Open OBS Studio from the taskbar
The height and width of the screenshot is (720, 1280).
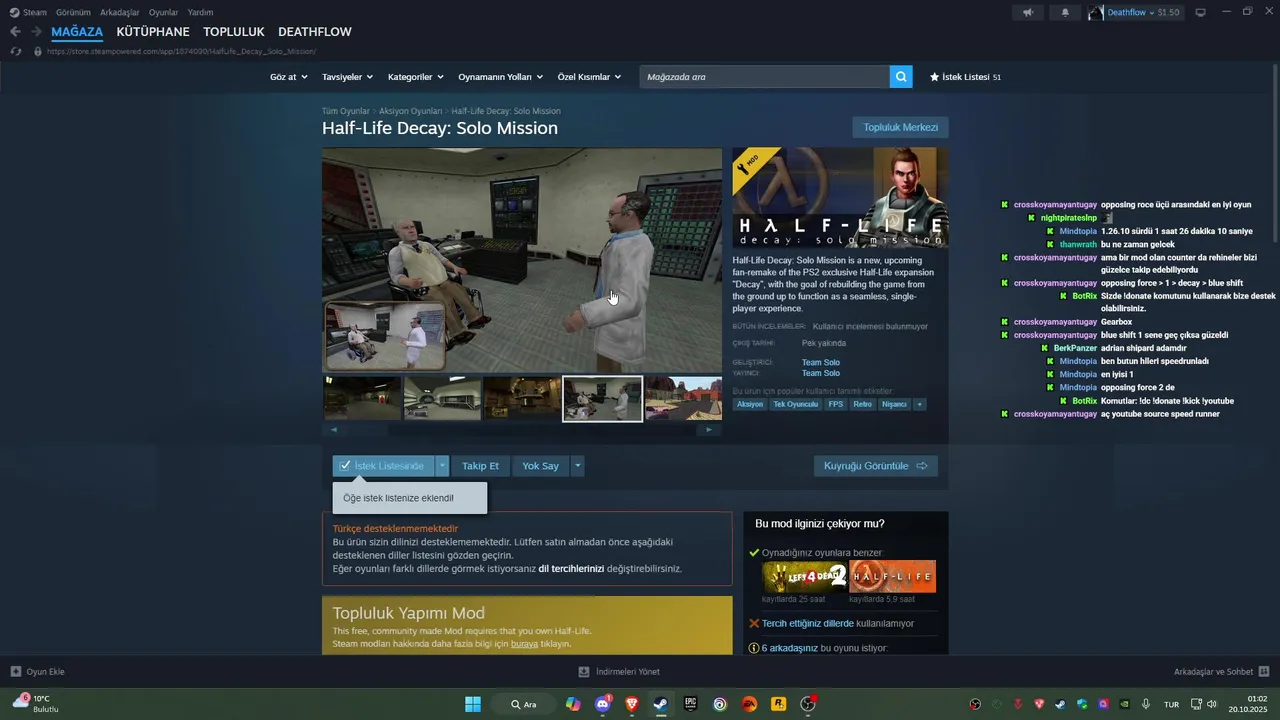click(x=808, y=704)
